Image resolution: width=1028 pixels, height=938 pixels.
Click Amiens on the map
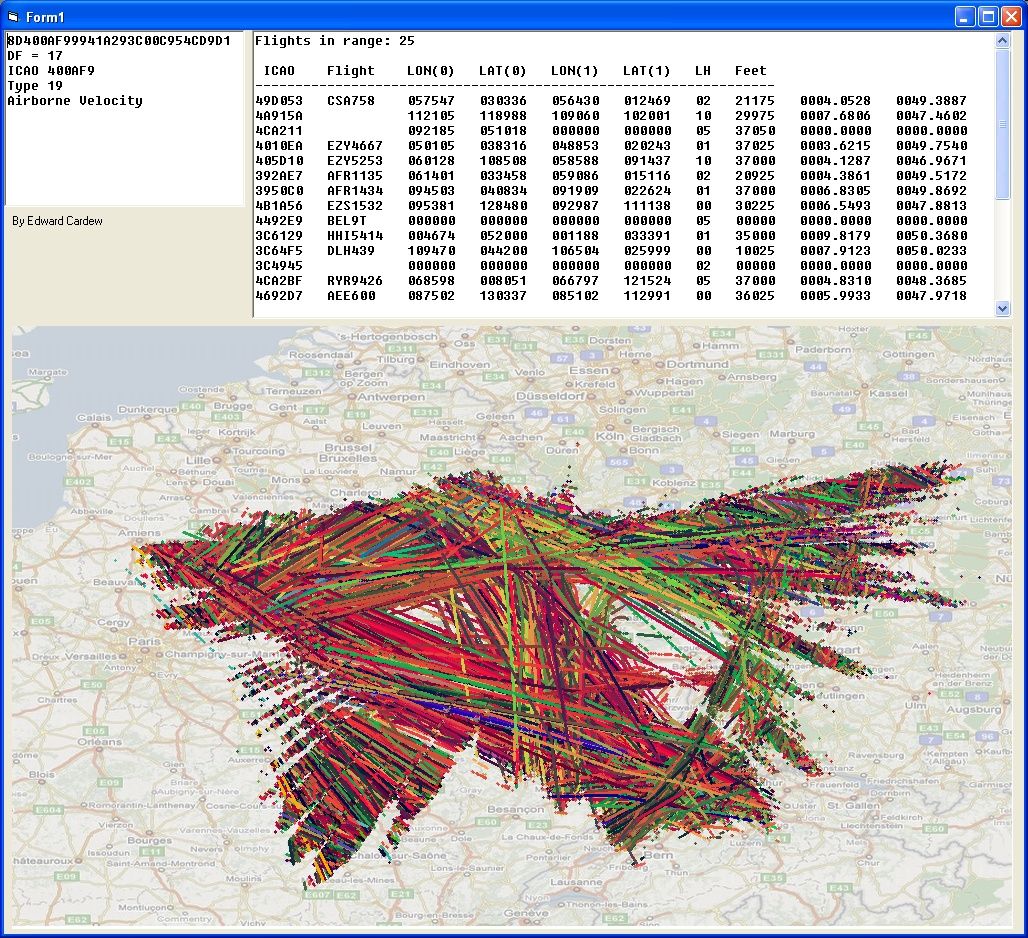[139, 533]
